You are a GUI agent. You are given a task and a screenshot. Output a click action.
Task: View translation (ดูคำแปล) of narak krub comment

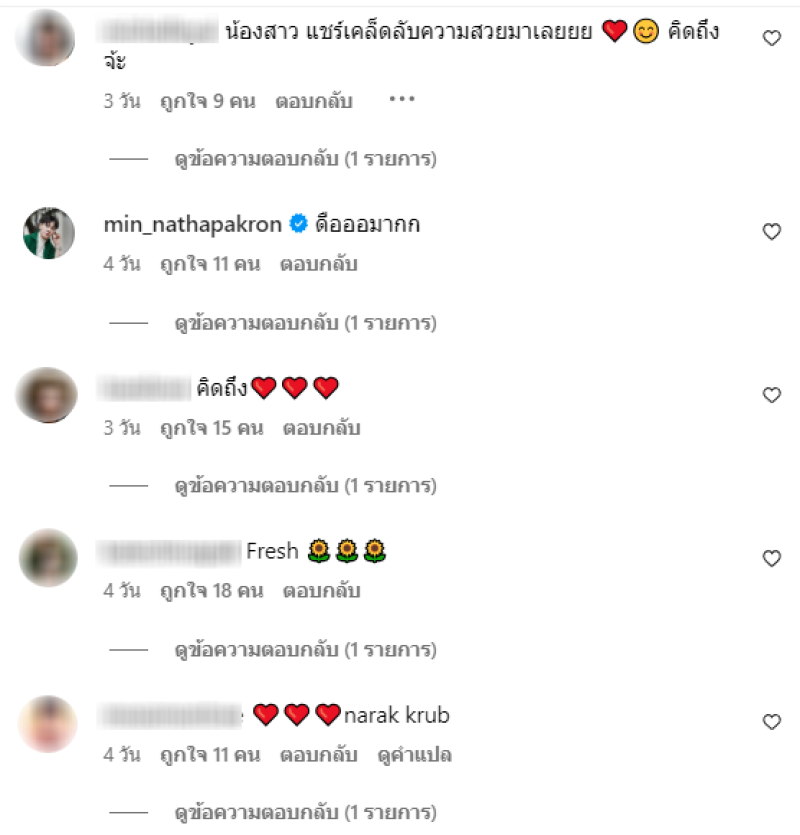coord(414,755)
